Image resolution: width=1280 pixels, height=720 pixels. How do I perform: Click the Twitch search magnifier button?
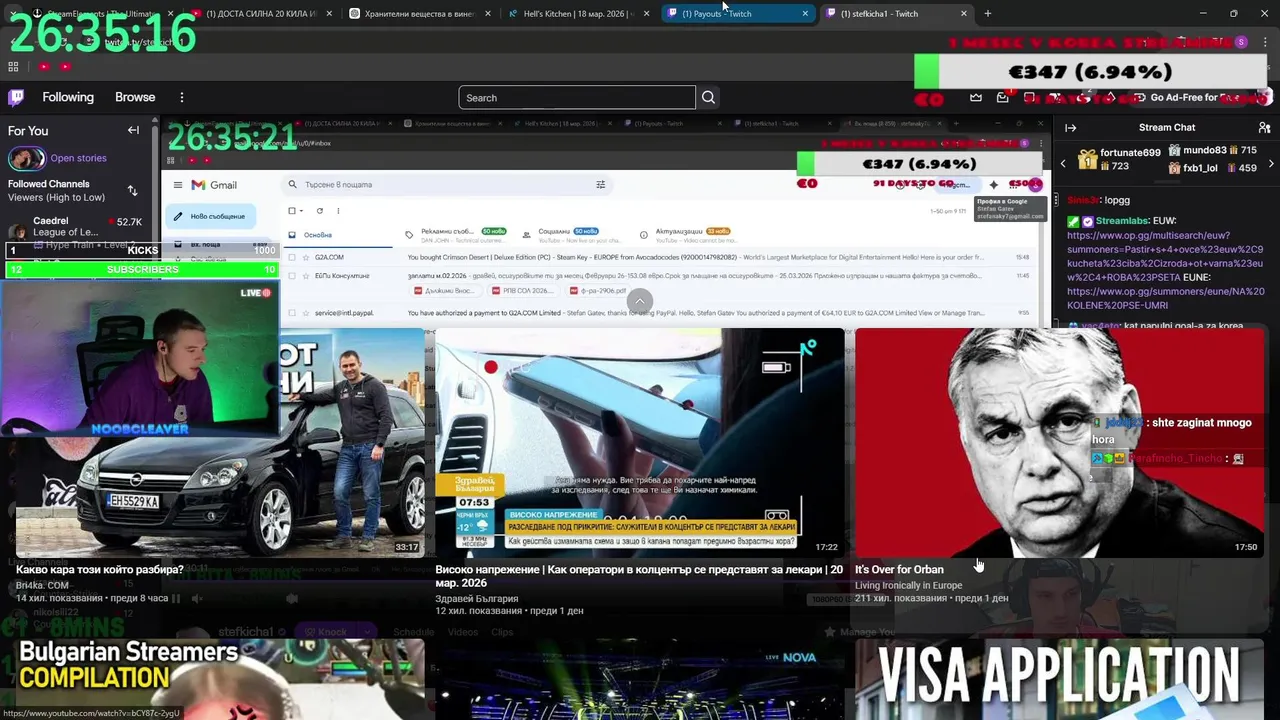coord(708,98)
